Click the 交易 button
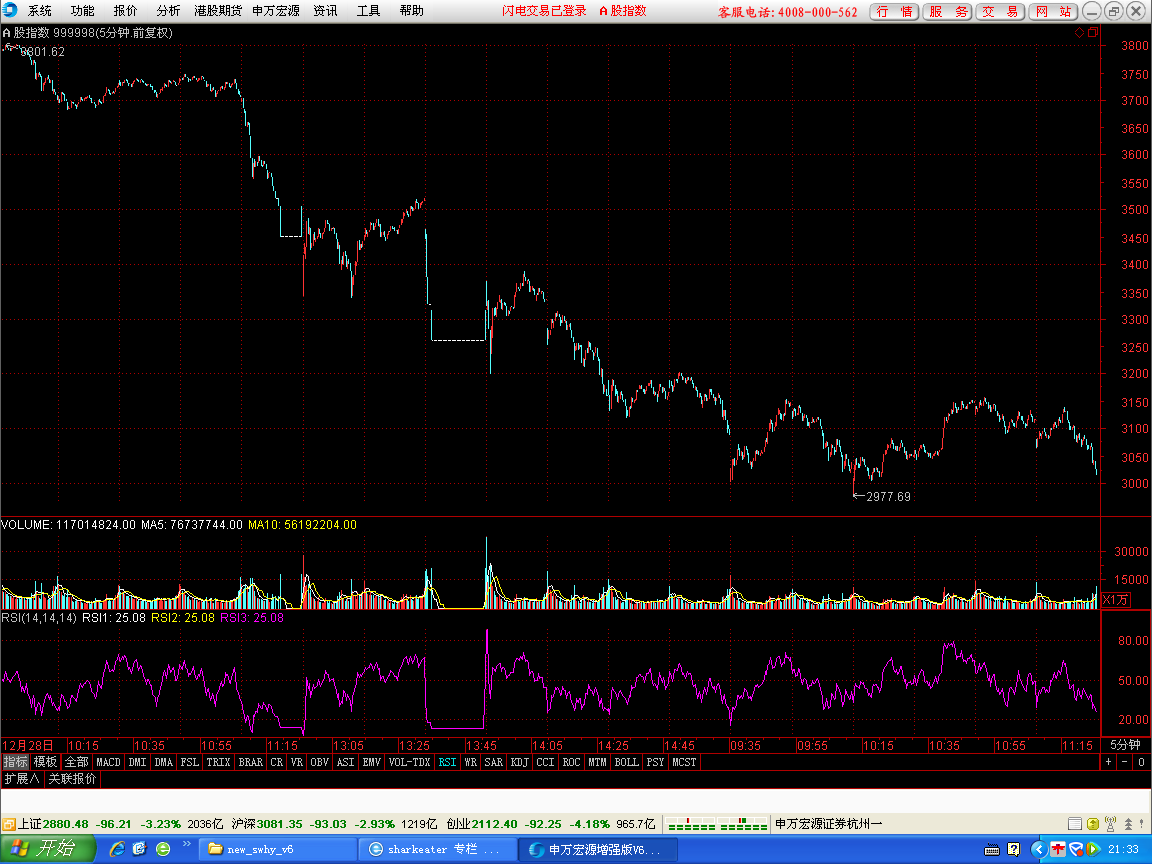Screen dimensions: 1152x864 pos(1001,11)
